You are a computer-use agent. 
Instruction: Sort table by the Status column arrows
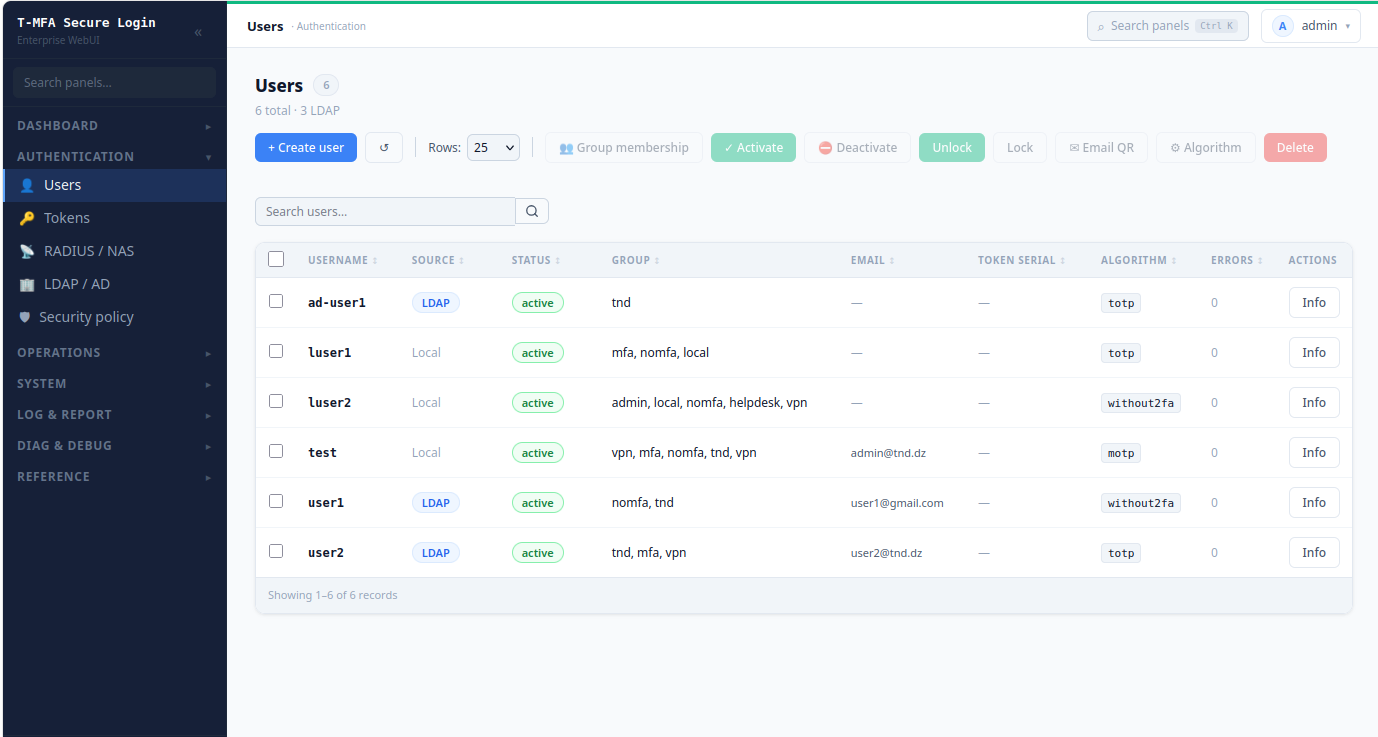(x=558, y=260)
